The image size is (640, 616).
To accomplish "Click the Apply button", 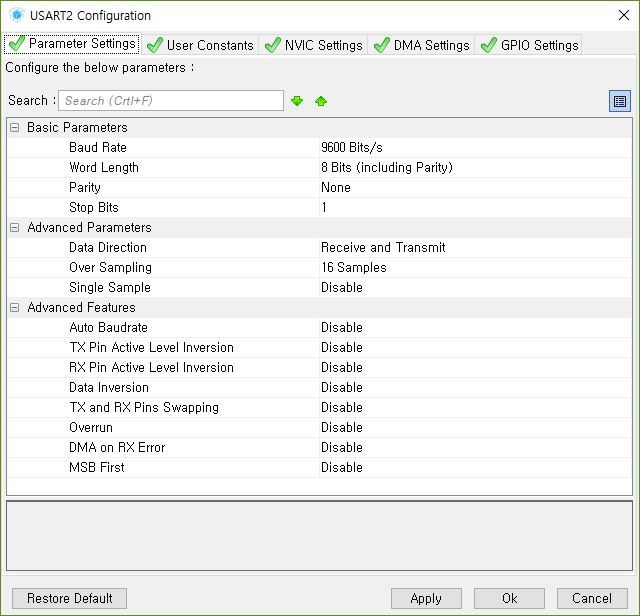I will 426,598.
